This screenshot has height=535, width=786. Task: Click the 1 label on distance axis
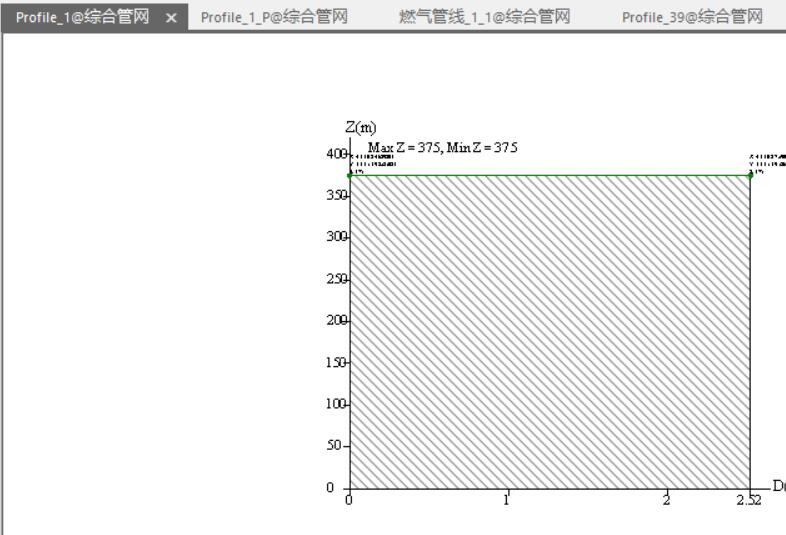[507, 500]
